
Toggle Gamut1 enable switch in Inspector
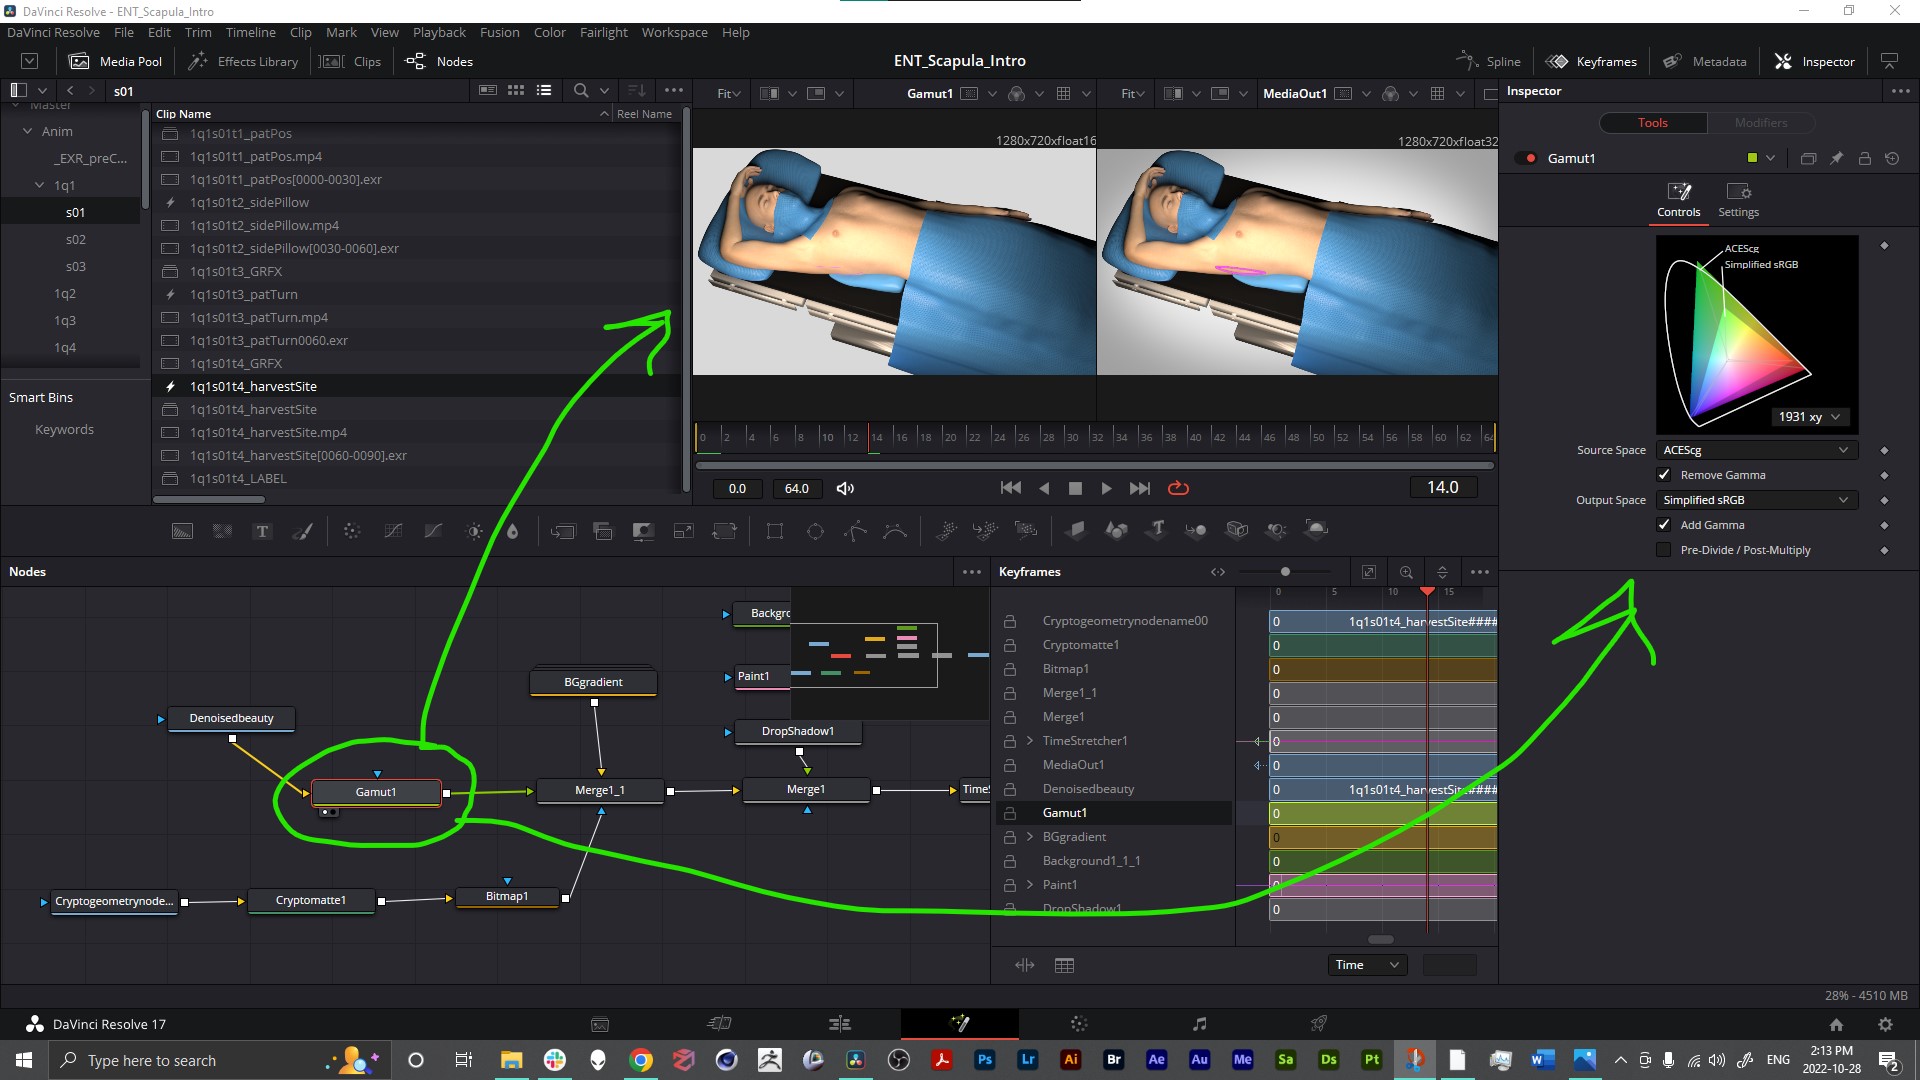(x=1527, y=158)
